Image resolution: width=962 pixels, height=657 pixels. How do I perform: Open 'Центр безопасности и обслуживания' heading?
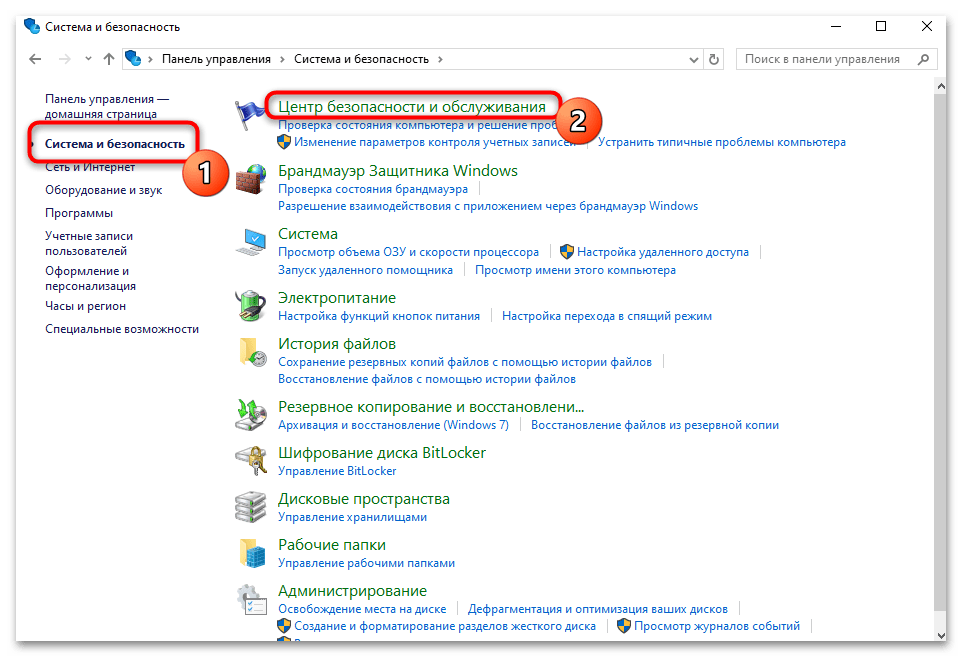(412, 107)
